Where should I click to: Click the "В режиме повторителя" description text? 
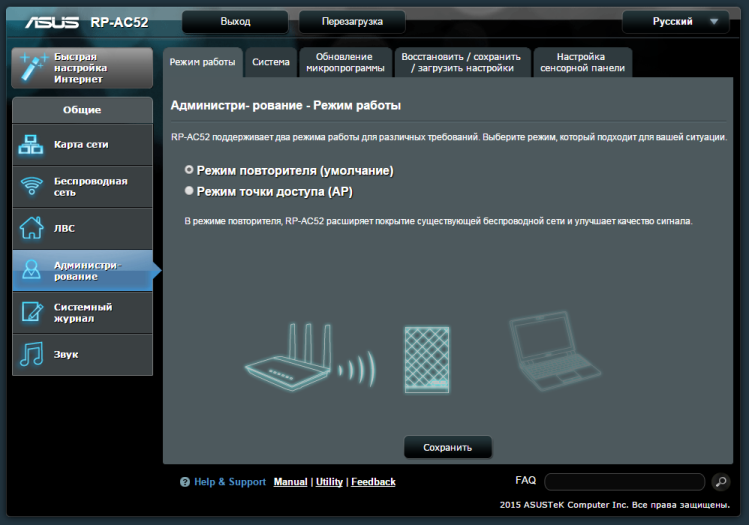(x=438, y=221)
